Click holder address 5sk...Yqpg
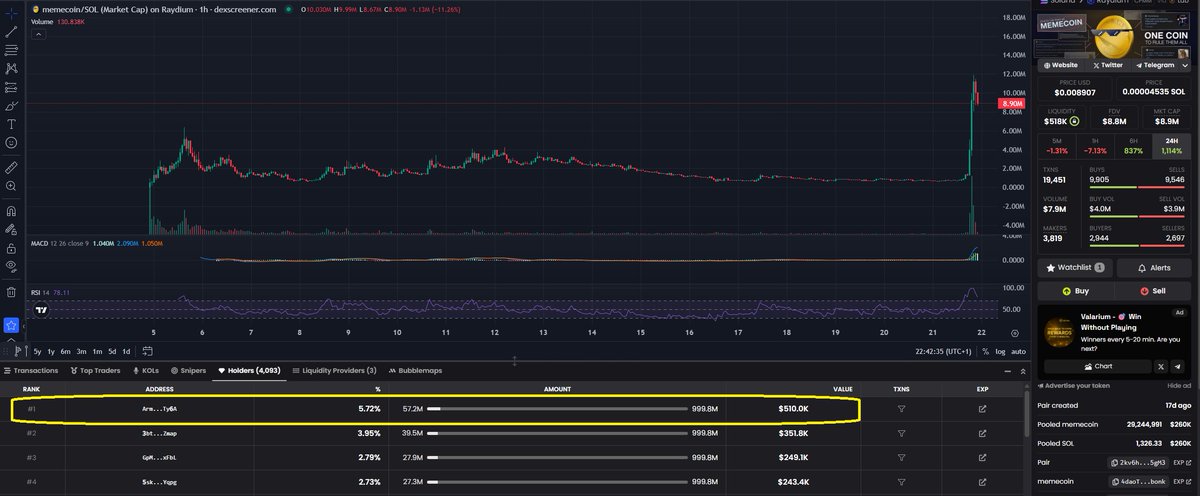1200x496 pixels. tap(160, 481)
